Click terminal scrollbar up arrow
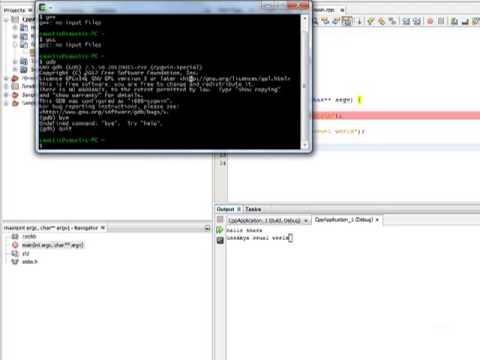The height and width of the screenshot is (360, 480). pos(305,19)
